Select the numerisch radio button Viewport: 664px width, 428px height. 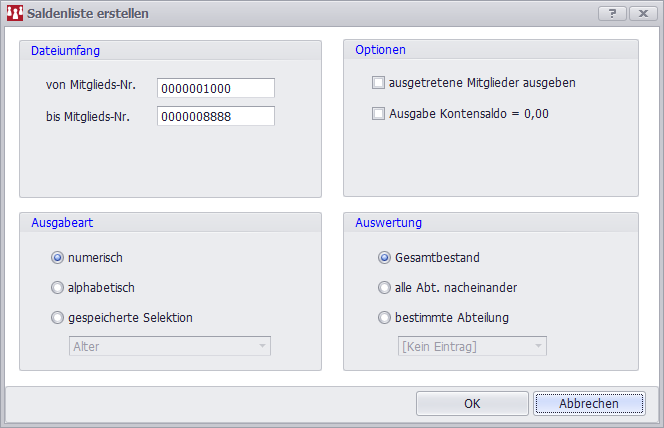[x=57, y=257]
